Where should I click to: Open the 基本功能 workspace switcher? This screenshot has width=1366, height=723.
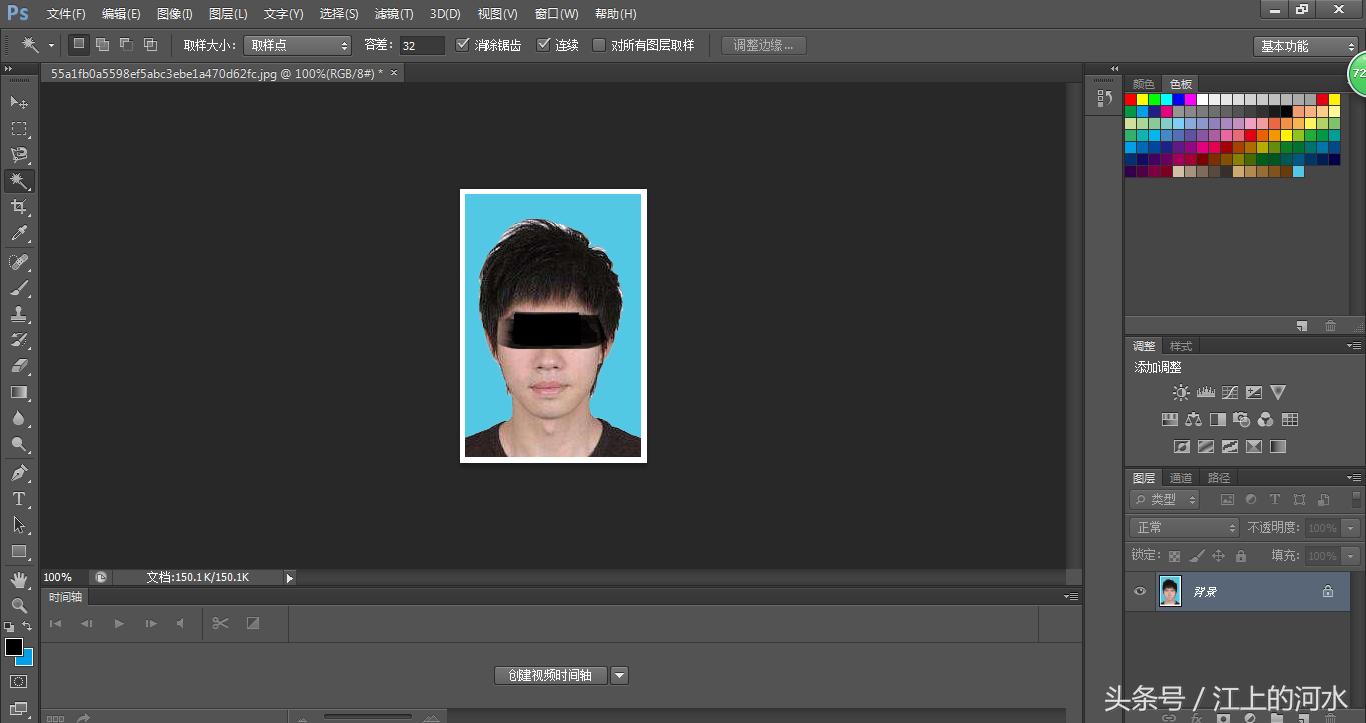(1306, 45)
